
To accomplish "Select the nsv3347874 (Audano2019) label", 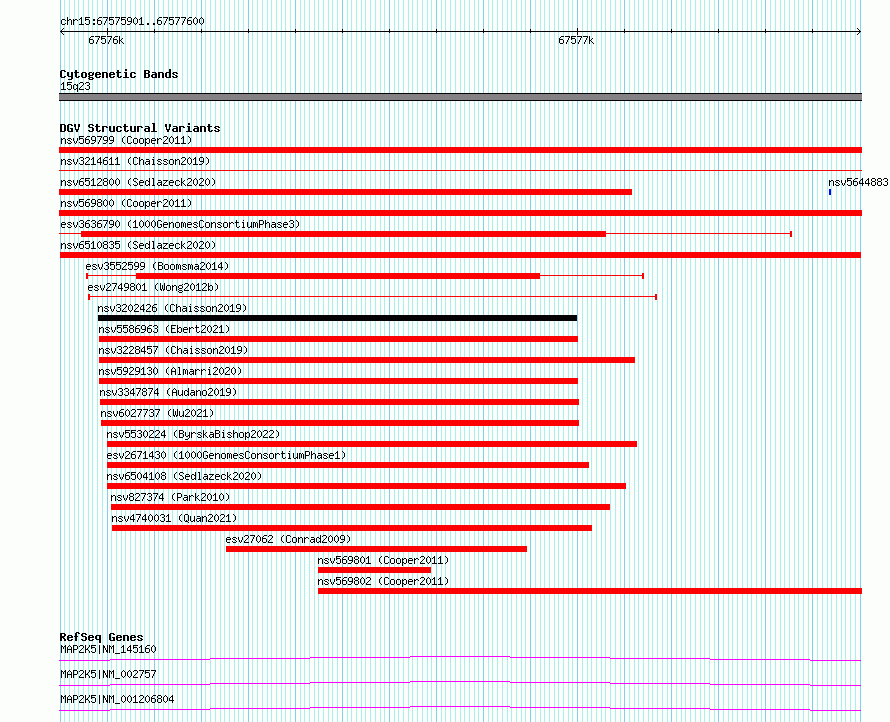I will pyautogui.click(x=168, y=392).
